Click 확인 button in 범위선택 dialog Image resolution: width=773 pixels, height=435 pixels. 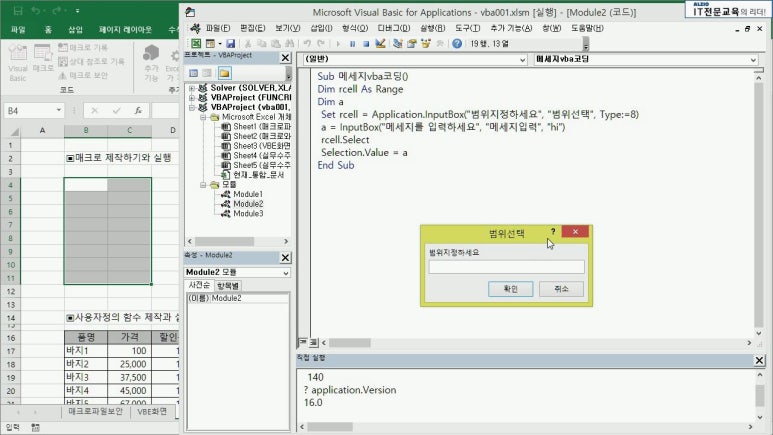point(511,289)
